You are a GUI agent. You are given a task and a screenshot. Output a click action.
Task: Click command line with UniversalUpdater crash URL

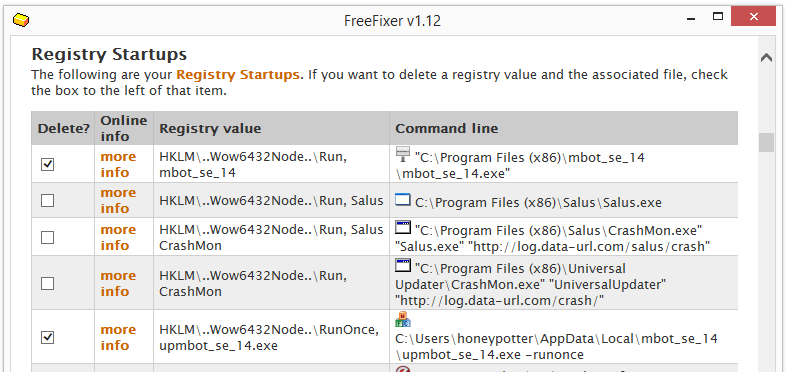coord(531,285)
